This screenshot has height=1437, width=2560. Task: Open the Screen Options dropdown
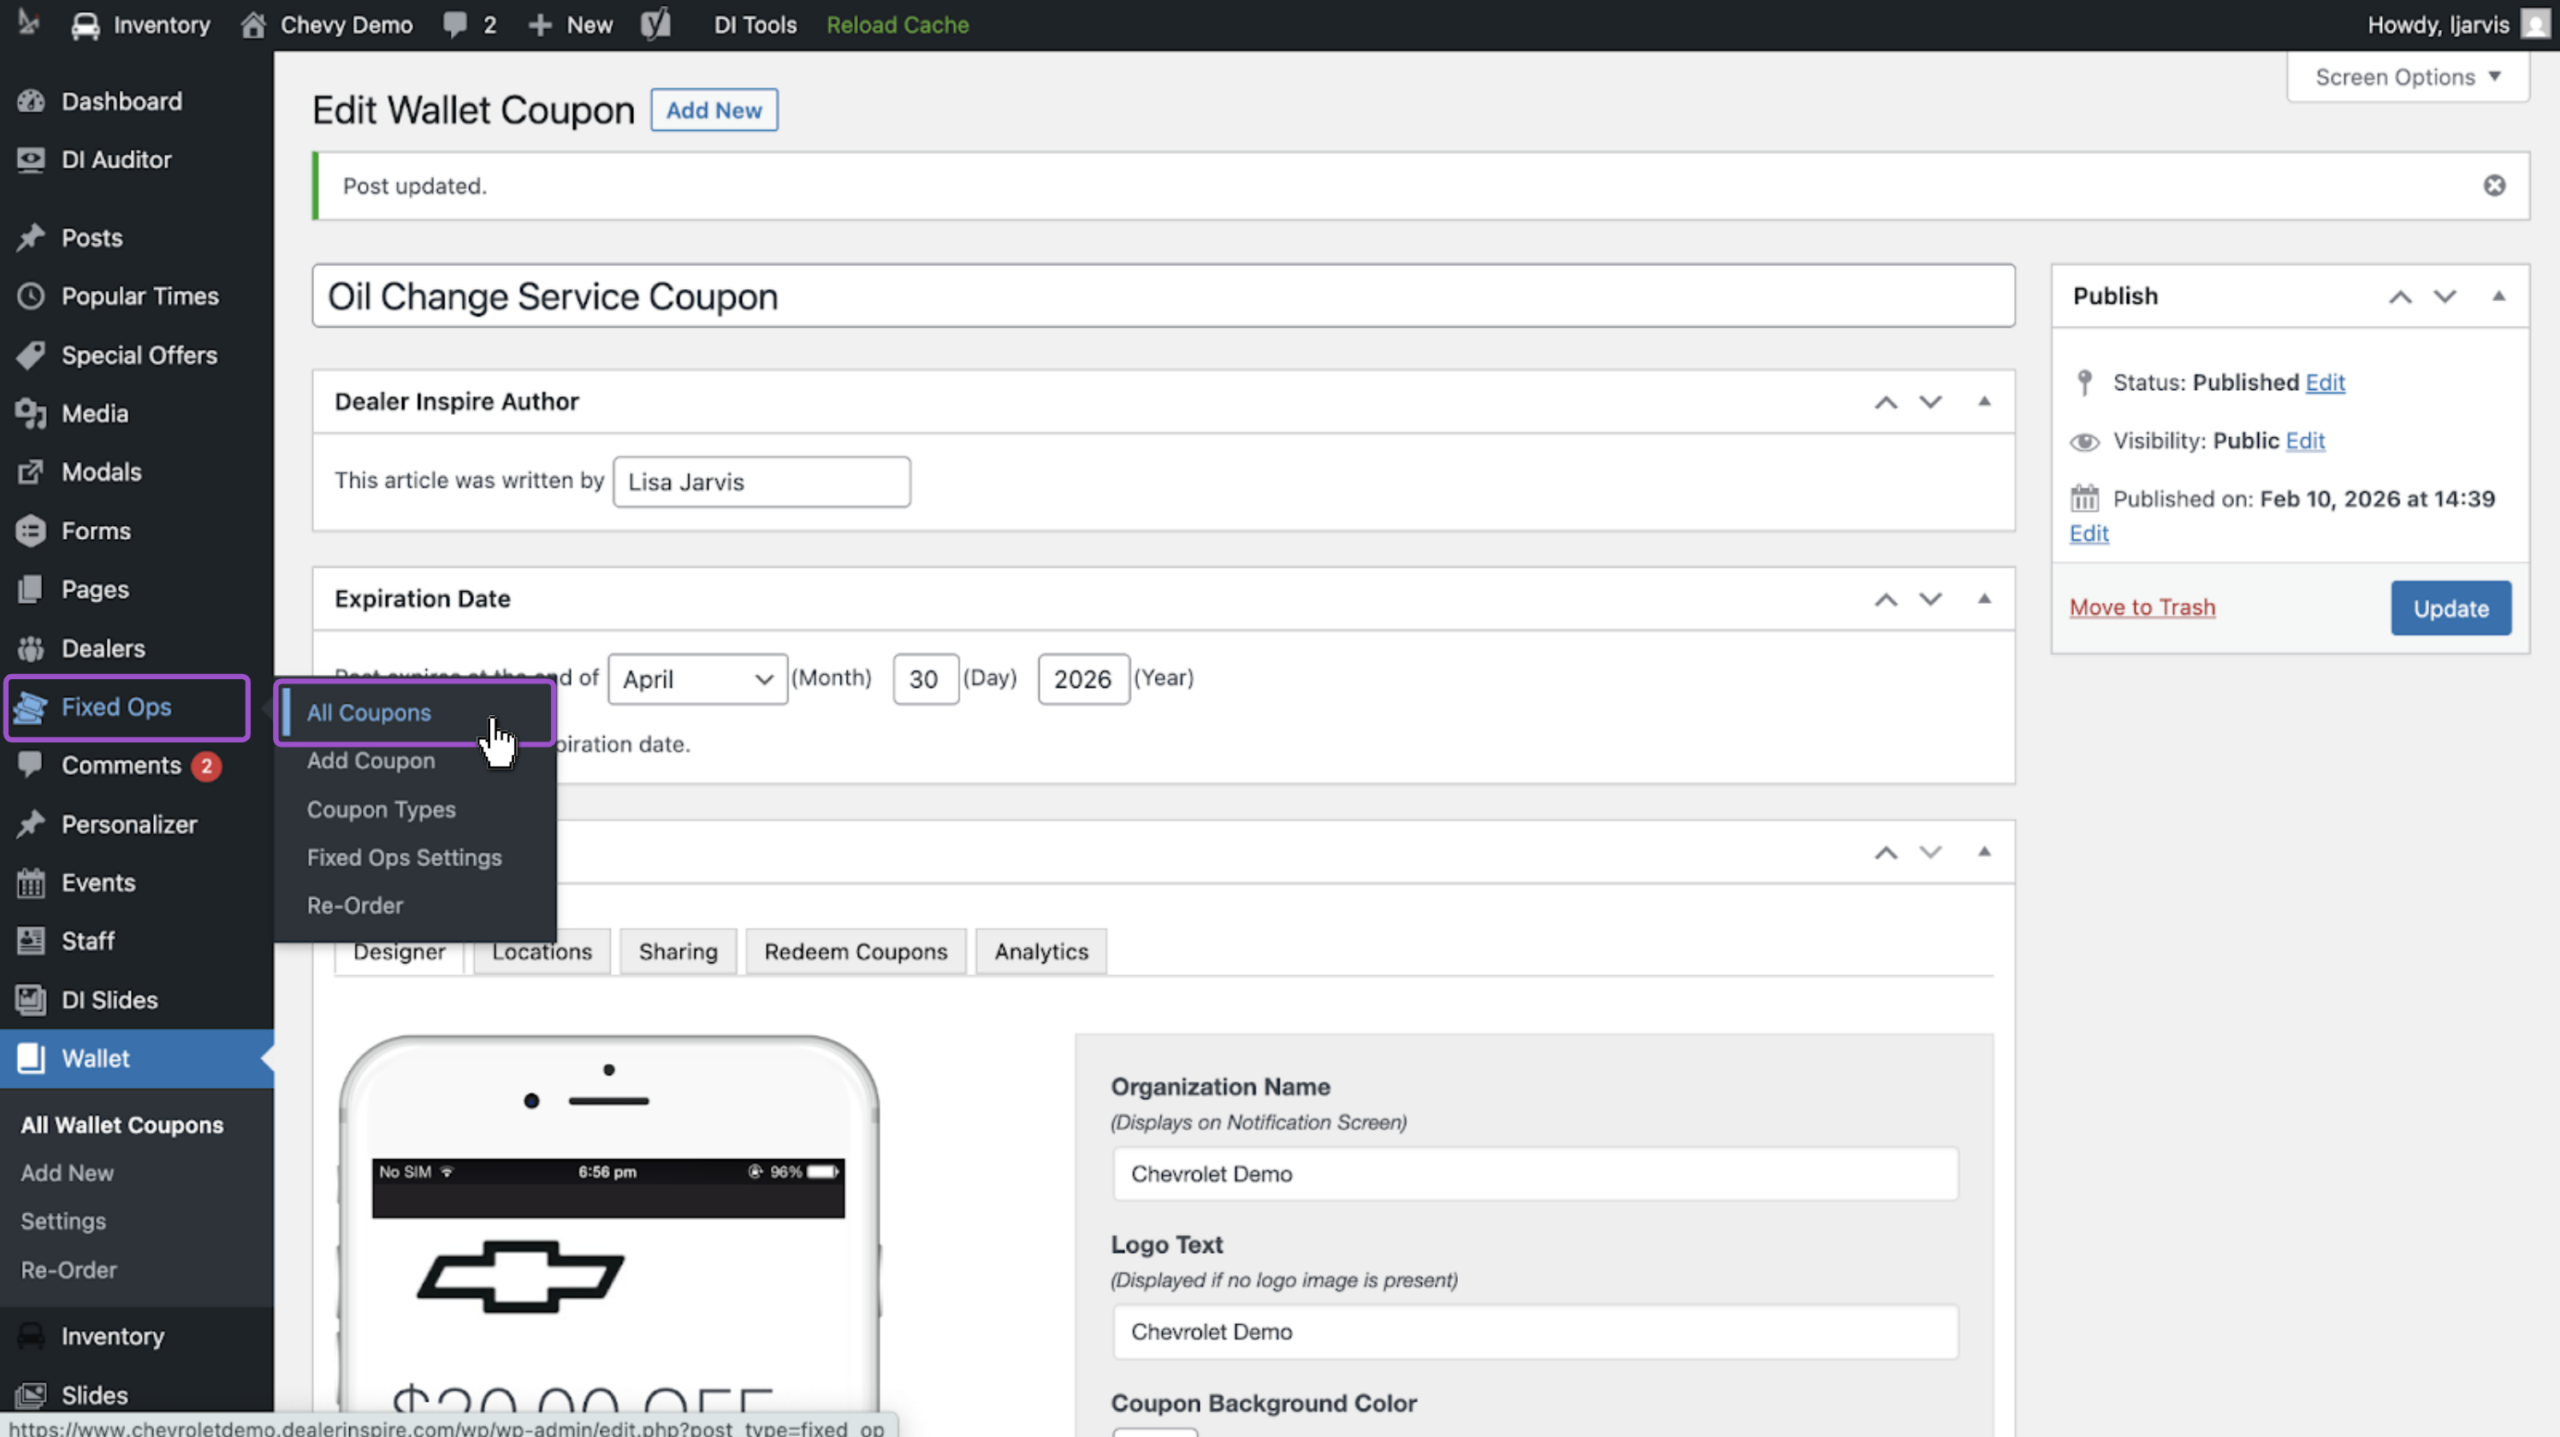pos(2407,77)
